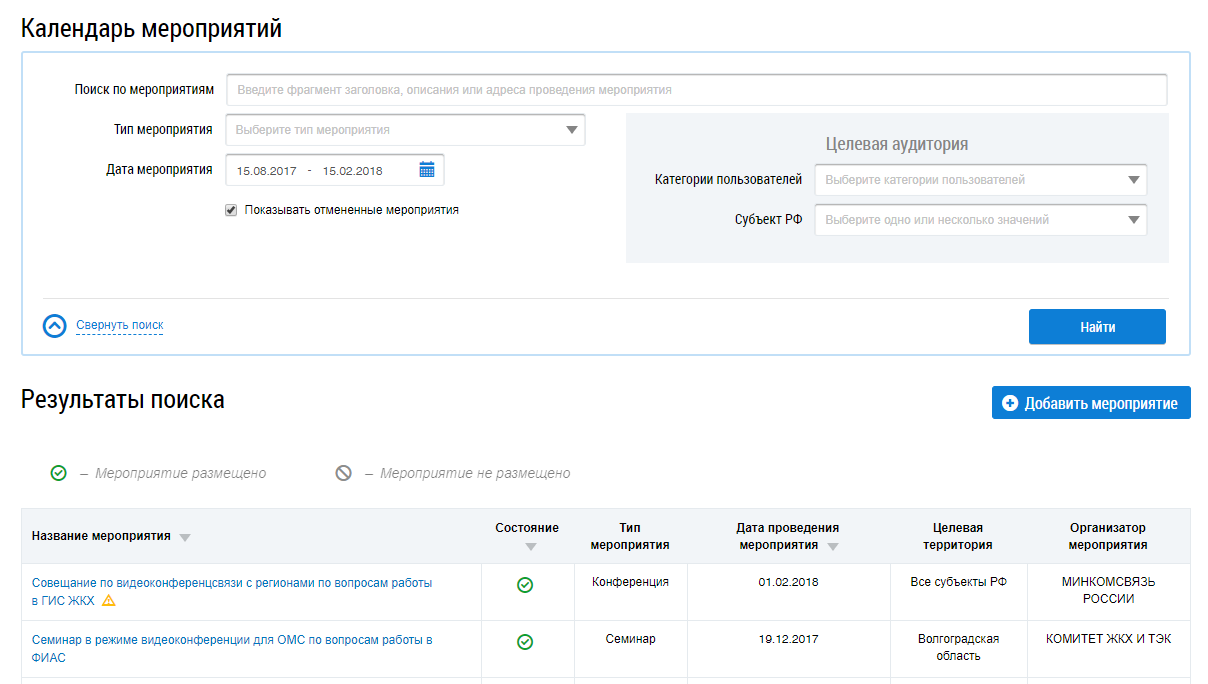Open the calendar date picker icon
Image resolution: width=1208 pixels, height=684 pixels.
pos(427,170)
